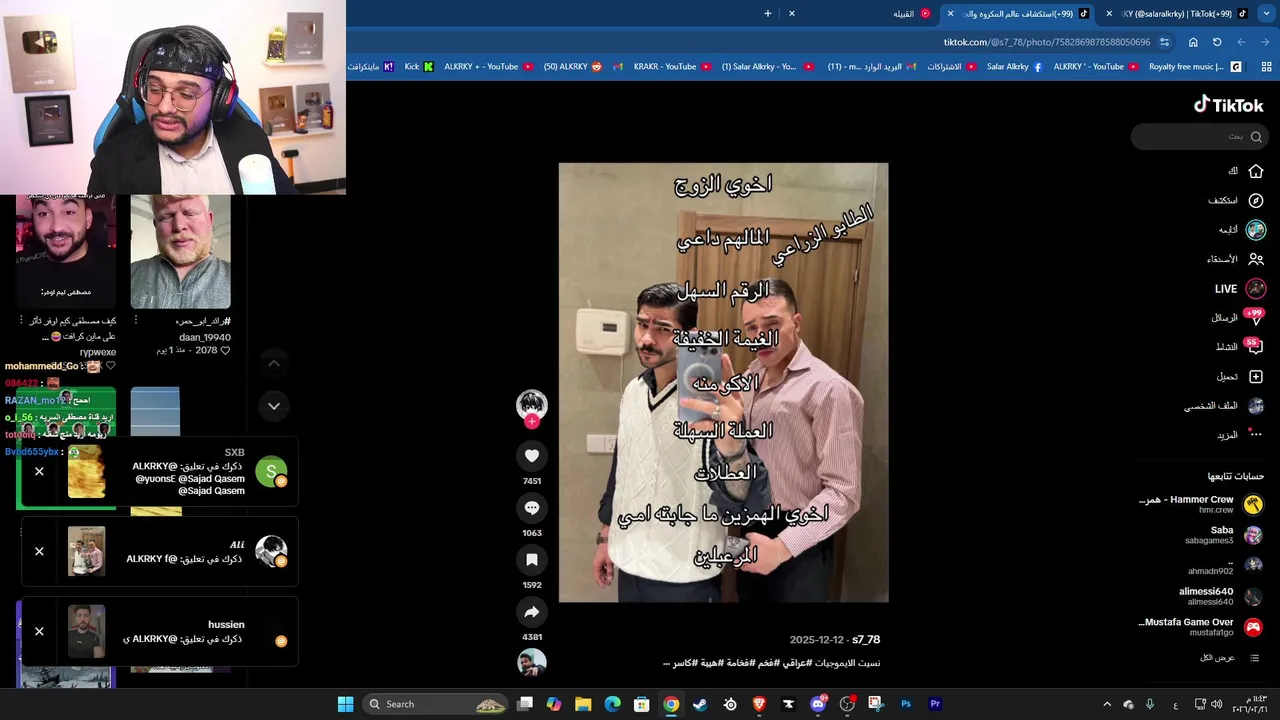Open the tab search dropdown arrow
Viewport: 1280px width, 720px height.
[1268, 14]
